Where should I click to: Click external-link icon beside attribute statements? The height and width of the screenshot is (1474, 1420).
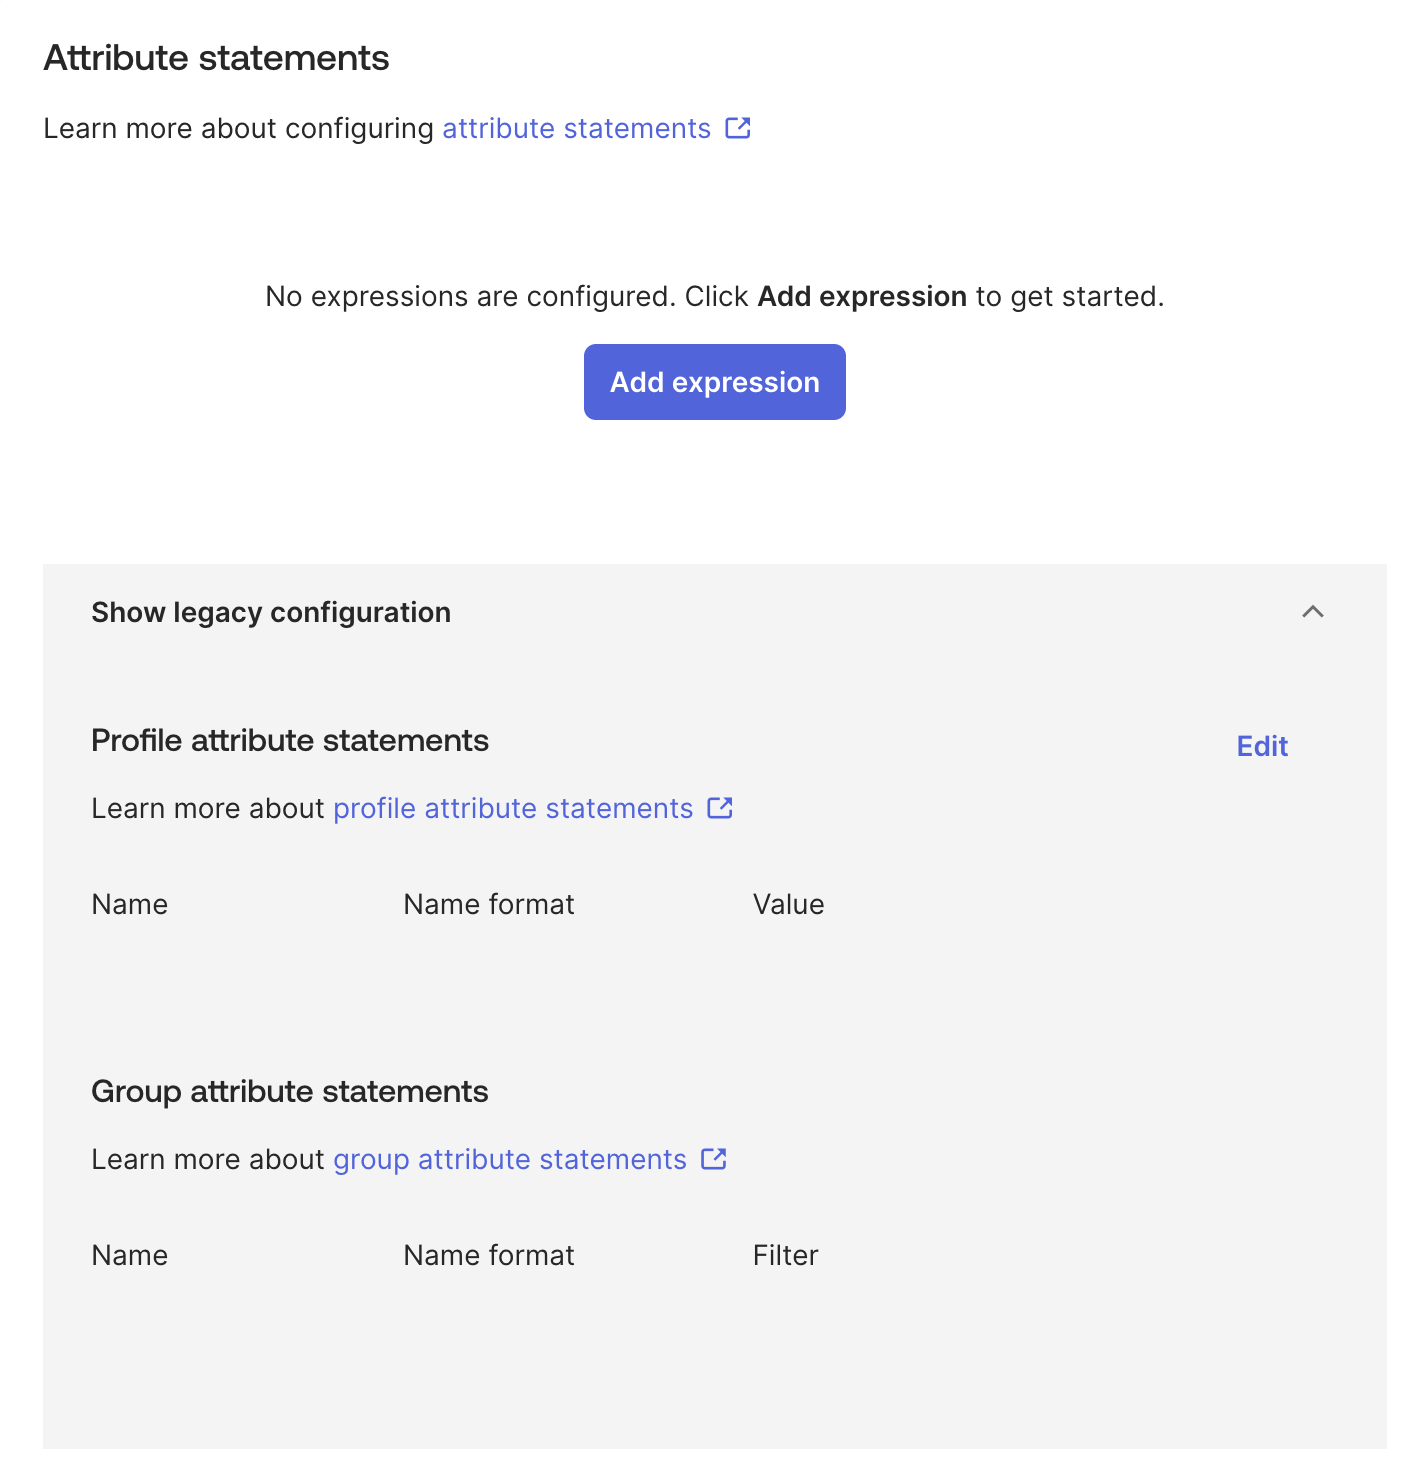click(x=738, y=128)
